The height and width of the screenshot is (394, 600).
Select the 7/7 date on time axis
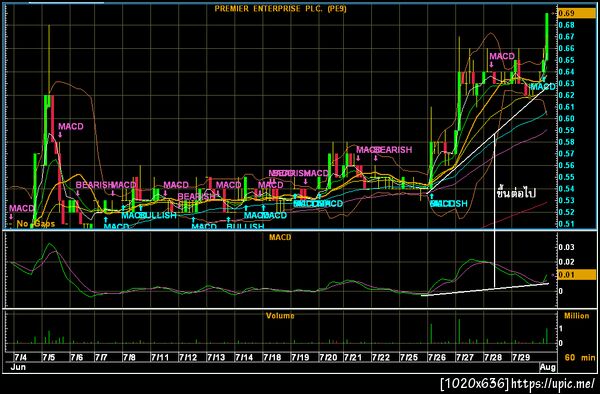point(101,358)
